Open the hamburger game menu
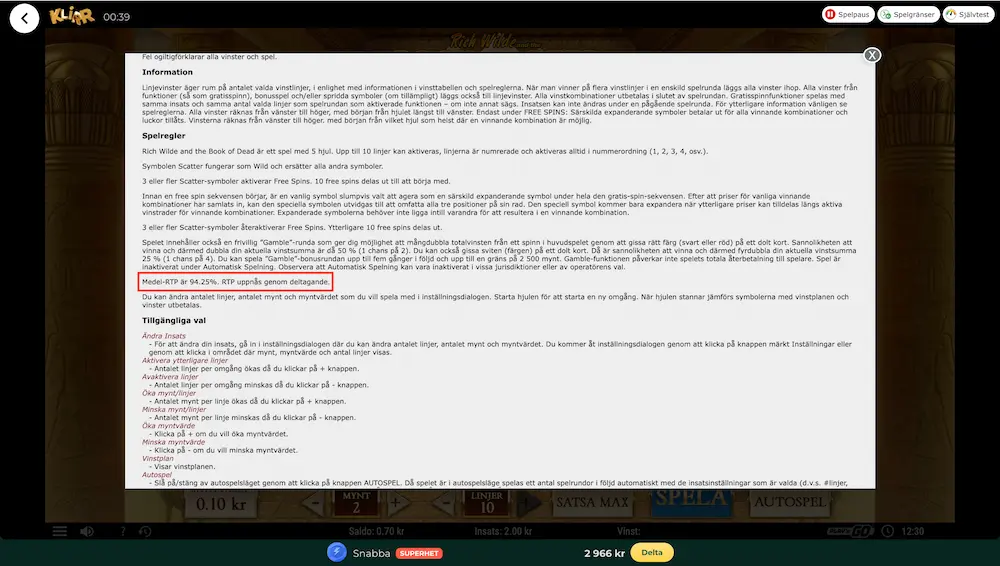 pyautogui.click(x=59, y=531)
